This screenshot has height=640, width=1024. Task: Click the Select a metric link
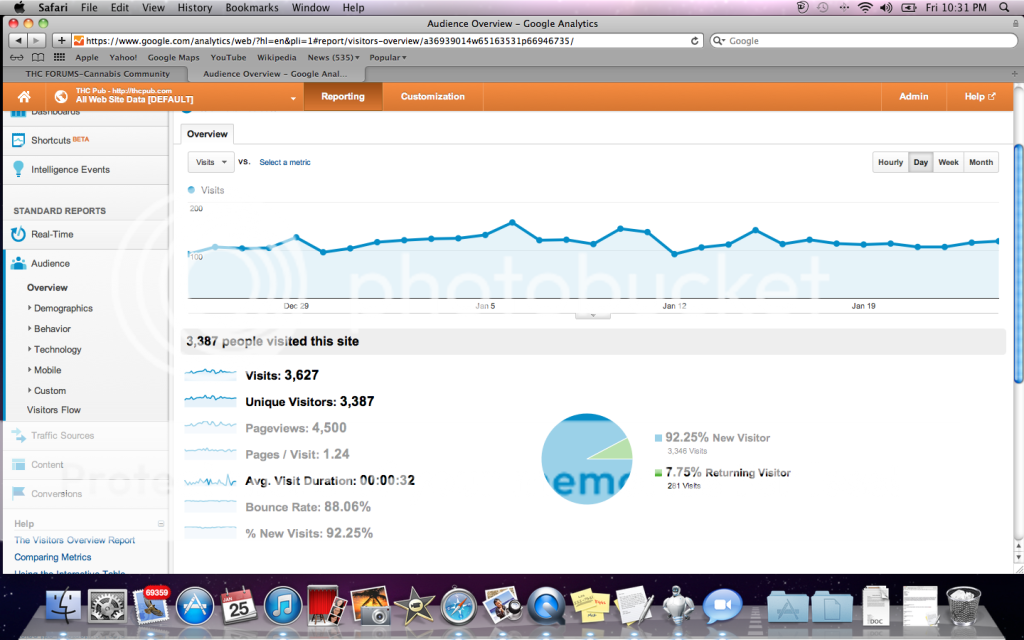click(285, 162)
